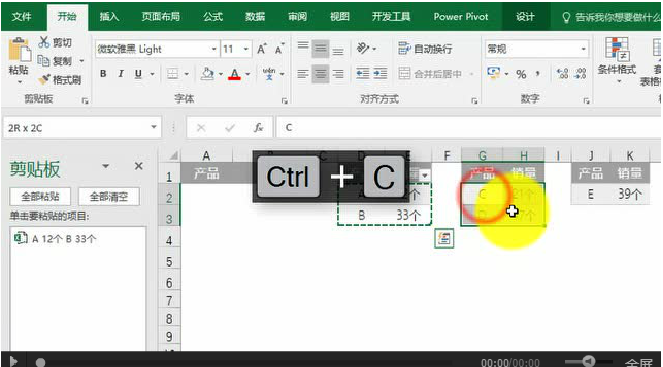Select clipboard item A 12个 B 33个
Screen dimensions: 663x367
coord(77,238)
